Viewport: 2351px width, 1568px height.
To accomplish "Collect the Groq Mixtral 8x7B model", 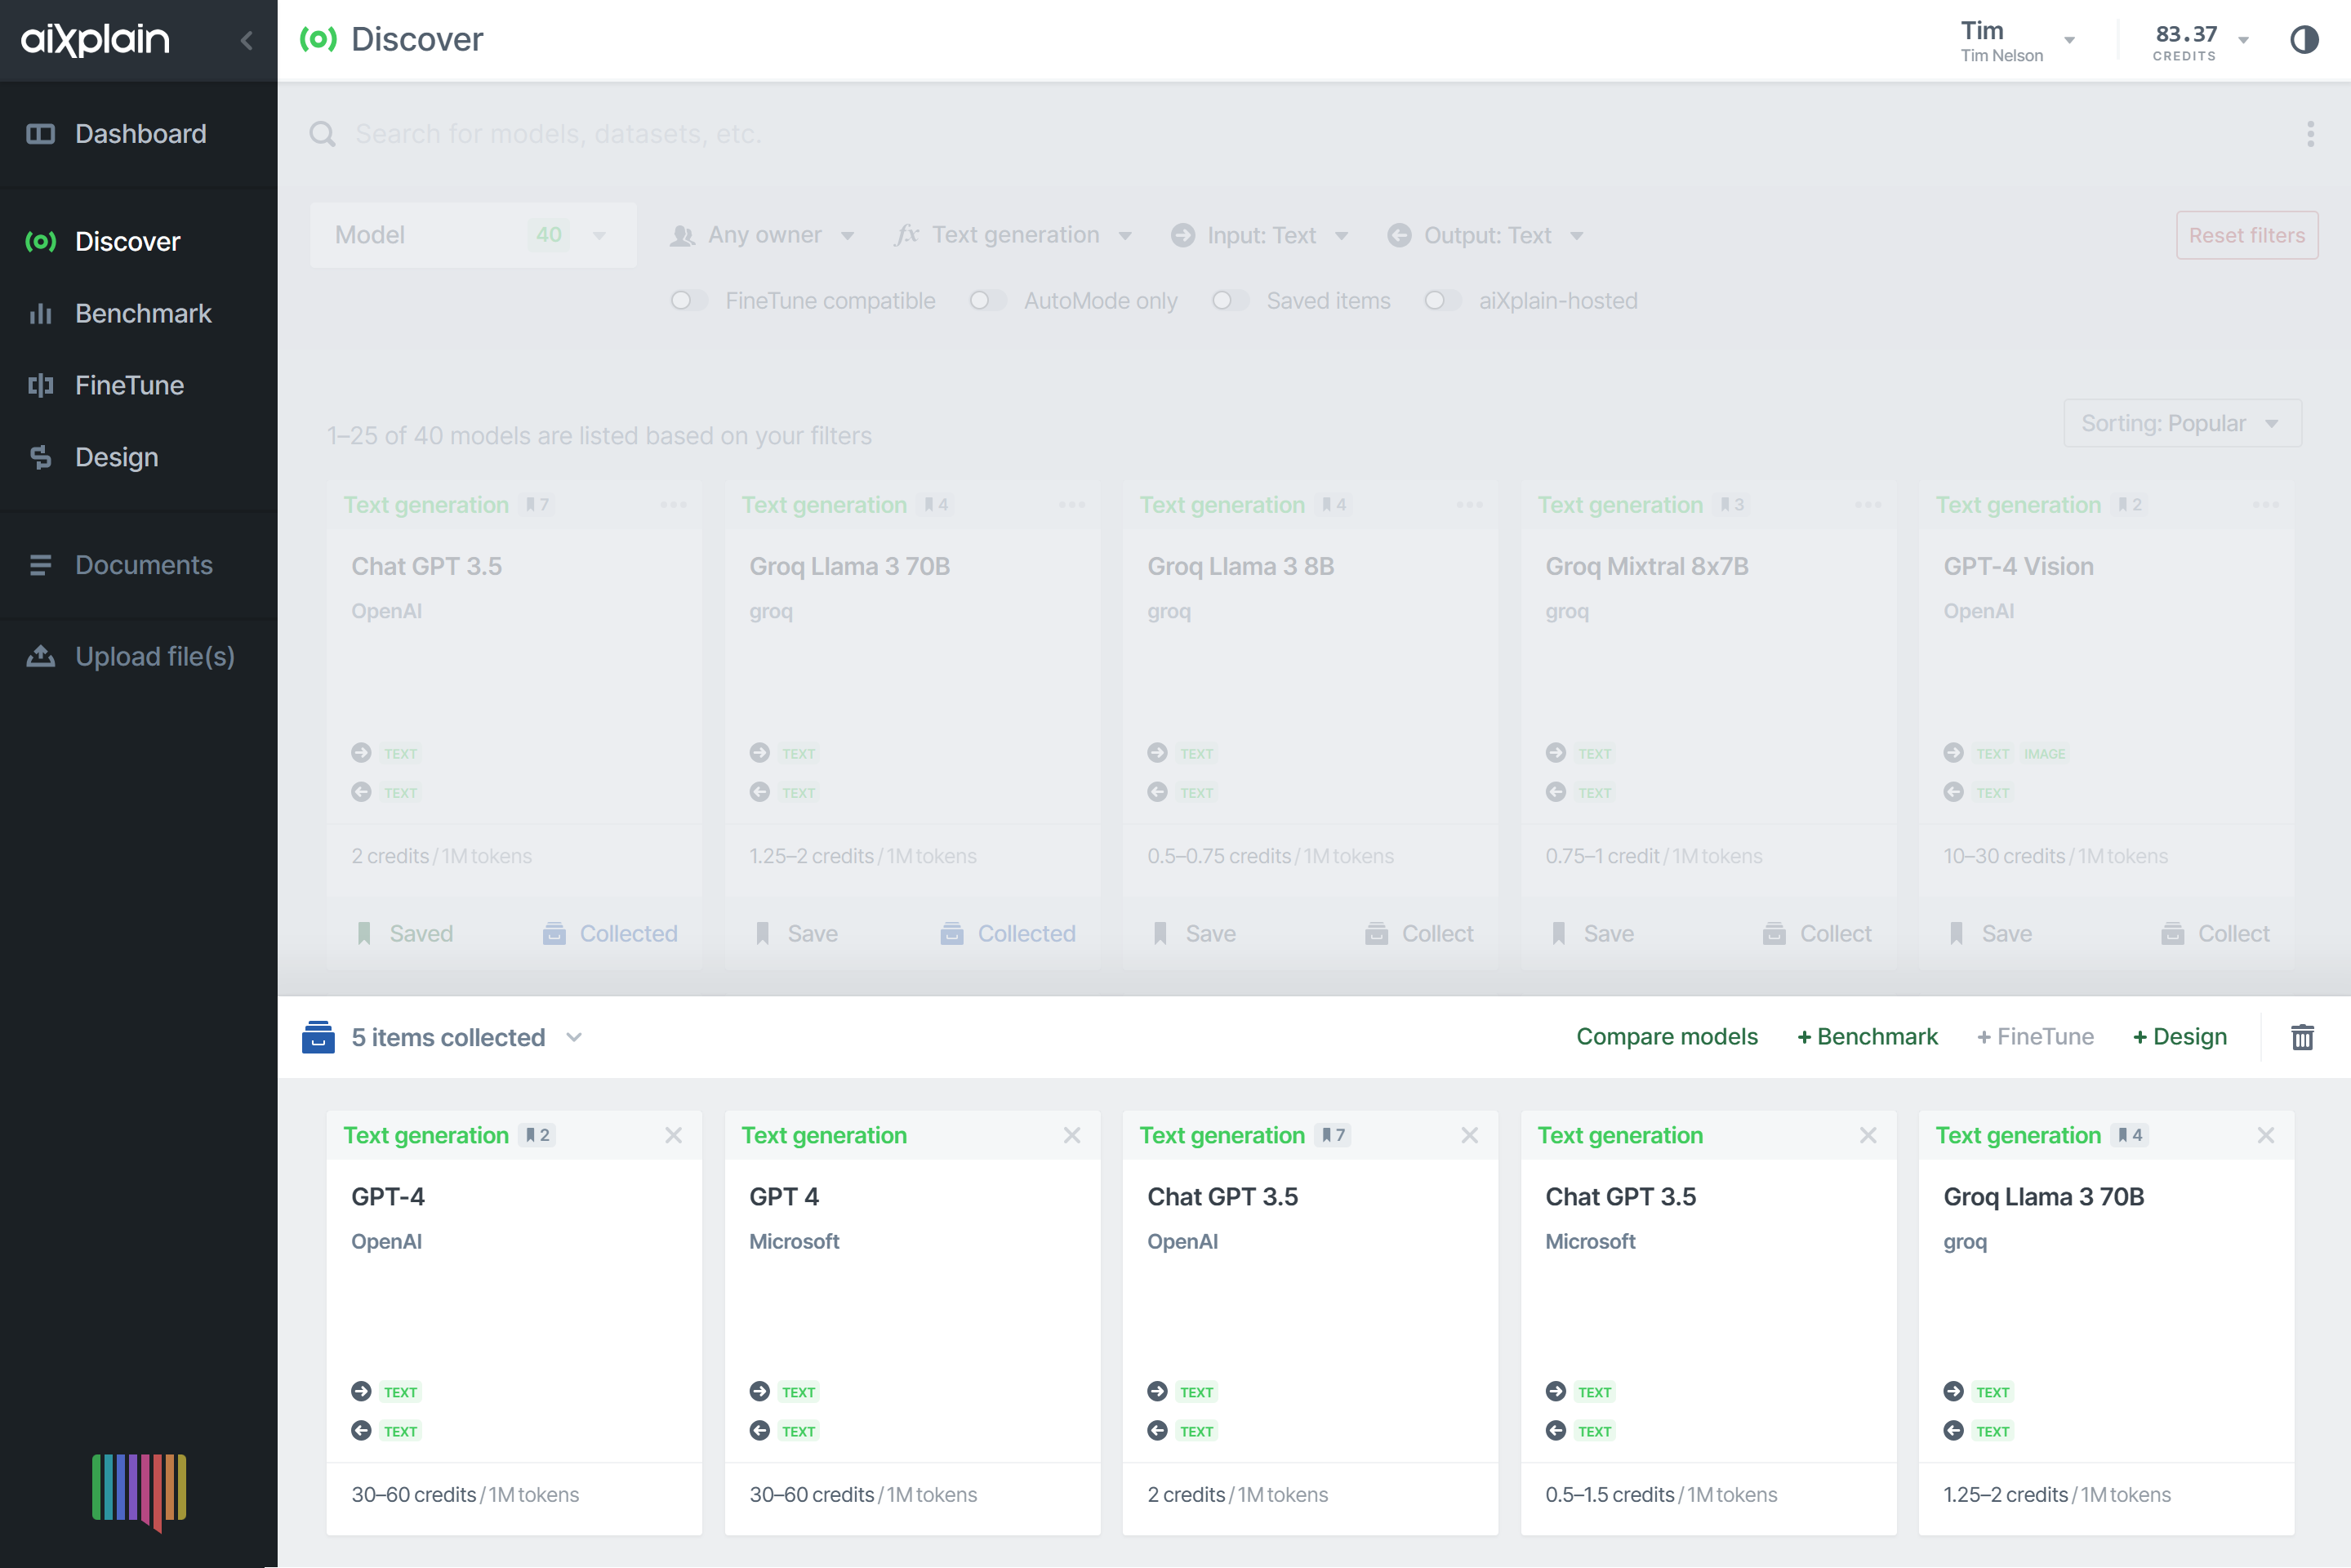I will point(1817,933).
